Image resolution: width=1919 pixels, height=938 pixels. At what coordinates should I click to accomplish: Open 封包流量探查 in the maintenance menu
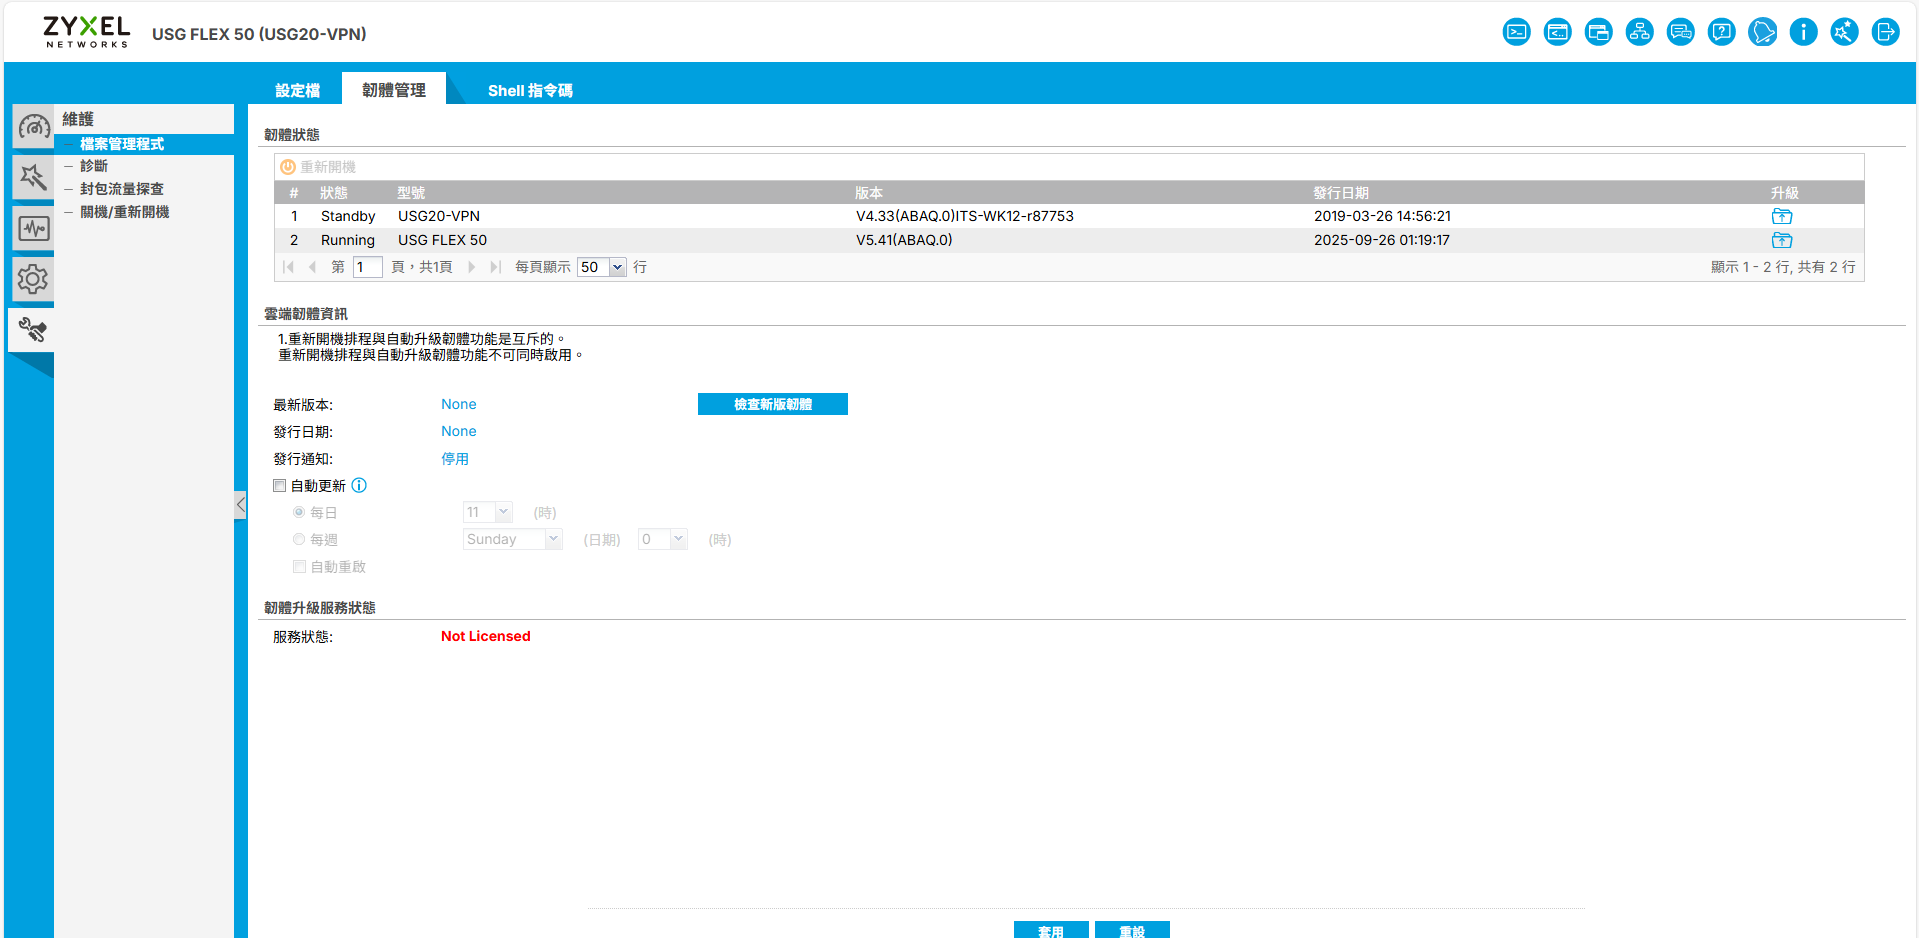122,189
